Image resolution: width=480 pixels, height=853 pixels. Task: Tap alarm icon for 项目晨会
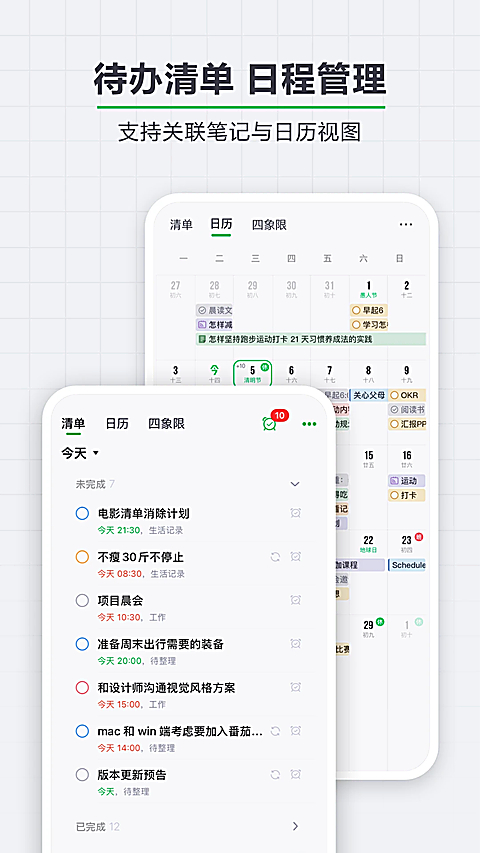coord(296,599)
